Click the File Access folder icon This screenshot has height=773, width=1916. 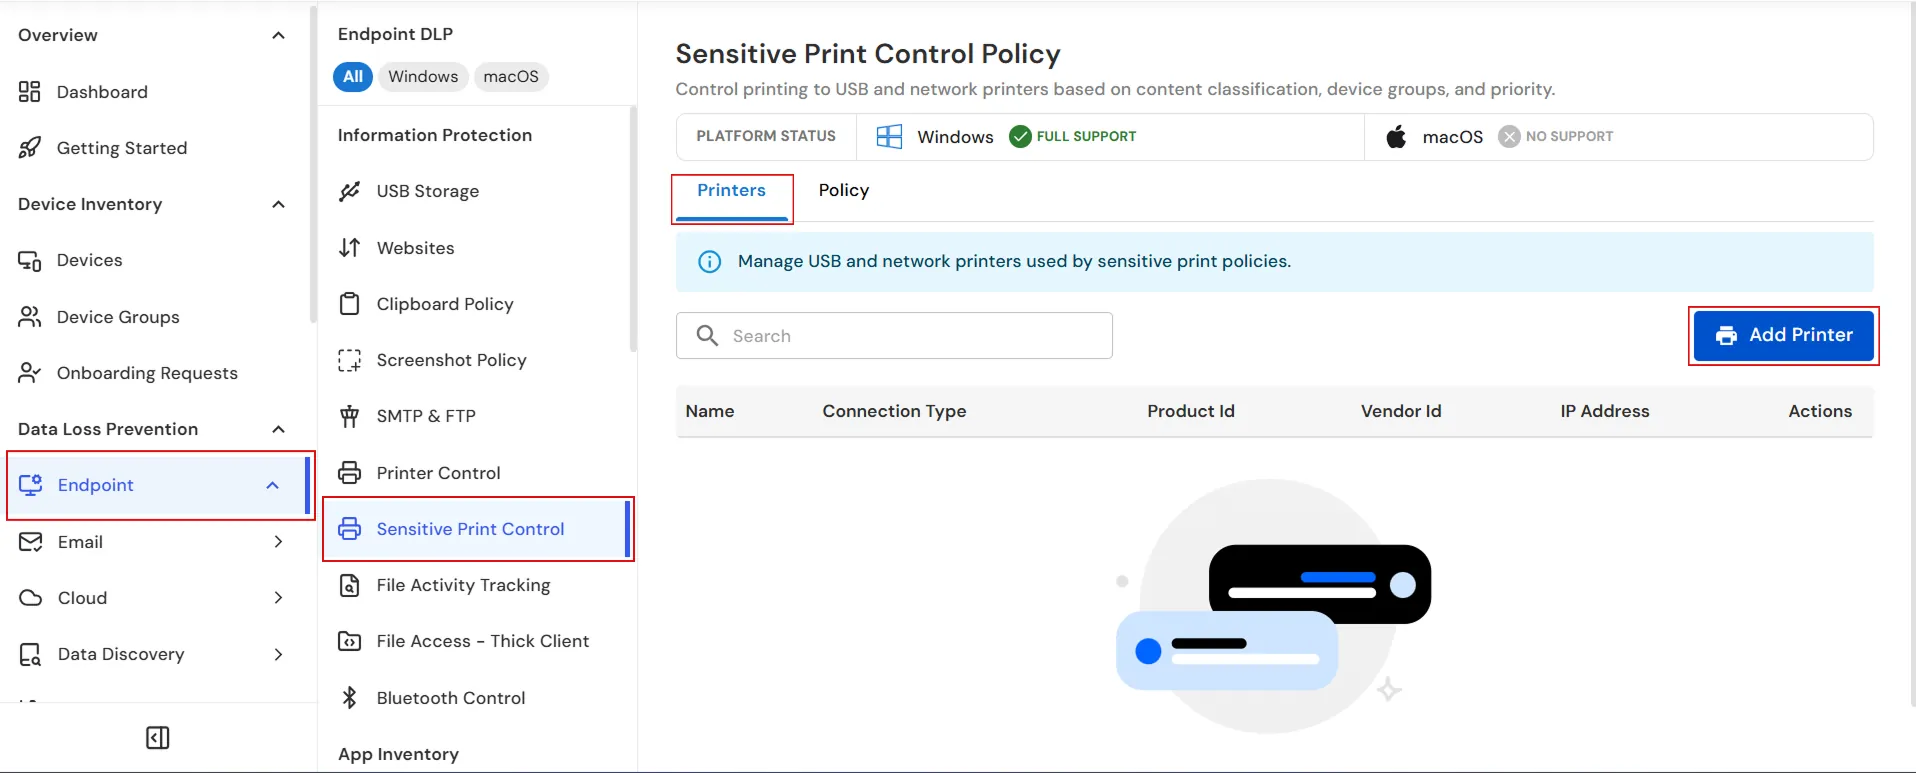[x=349, y=641]
